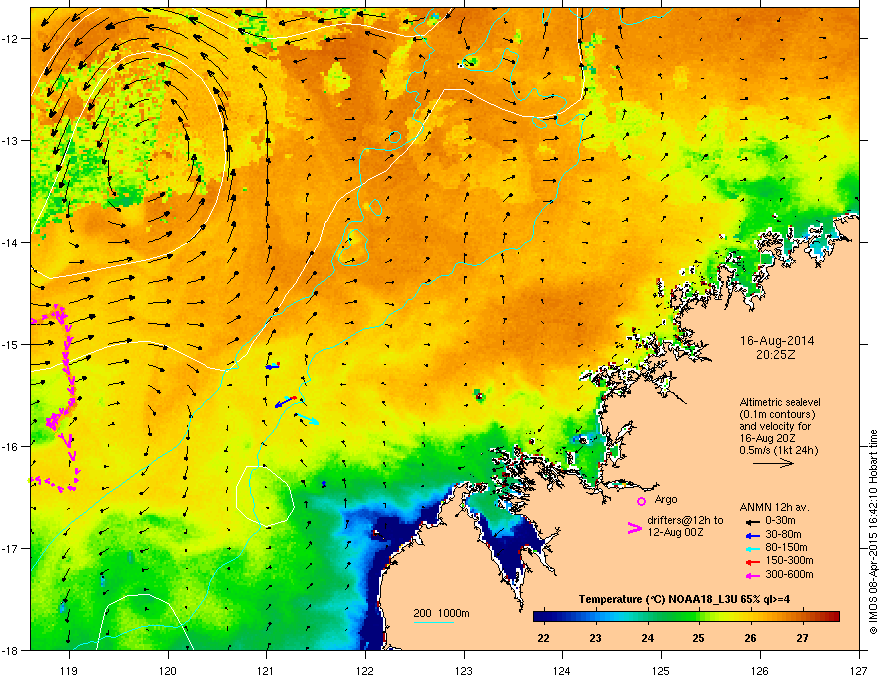Click the date text "16-Aug-2014"

(x=777, y=341)
